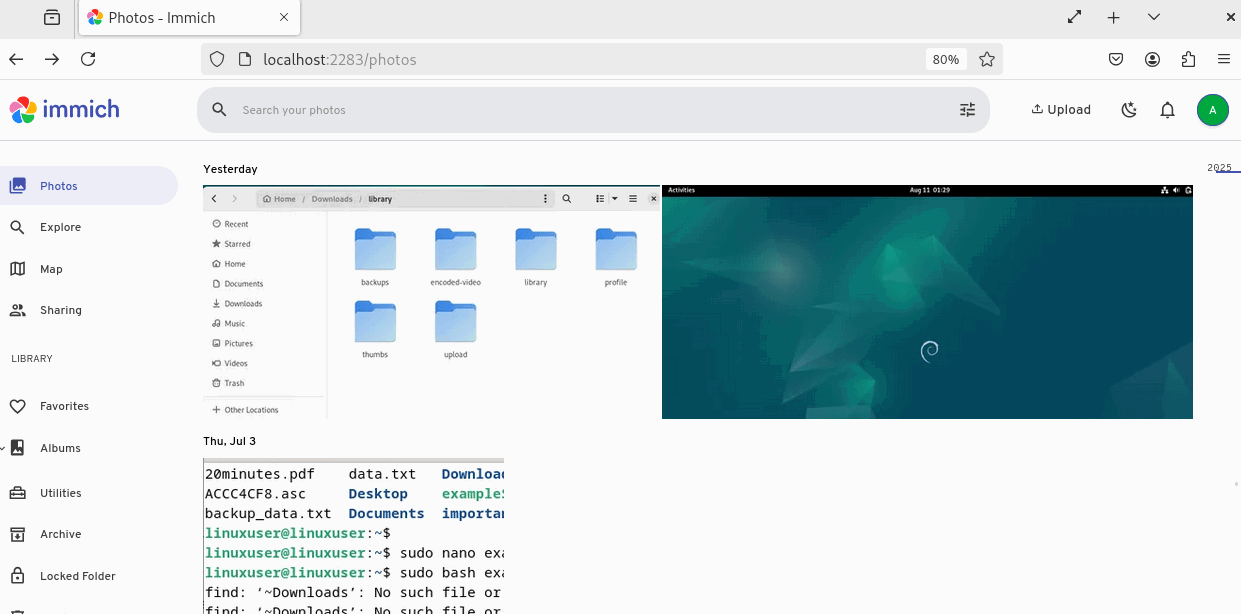The width and height of the screenshot is (1241, 614).
Task: Open the file manager screenshot thumbnail
Action: pyautogui.click(x=431, y=302)
